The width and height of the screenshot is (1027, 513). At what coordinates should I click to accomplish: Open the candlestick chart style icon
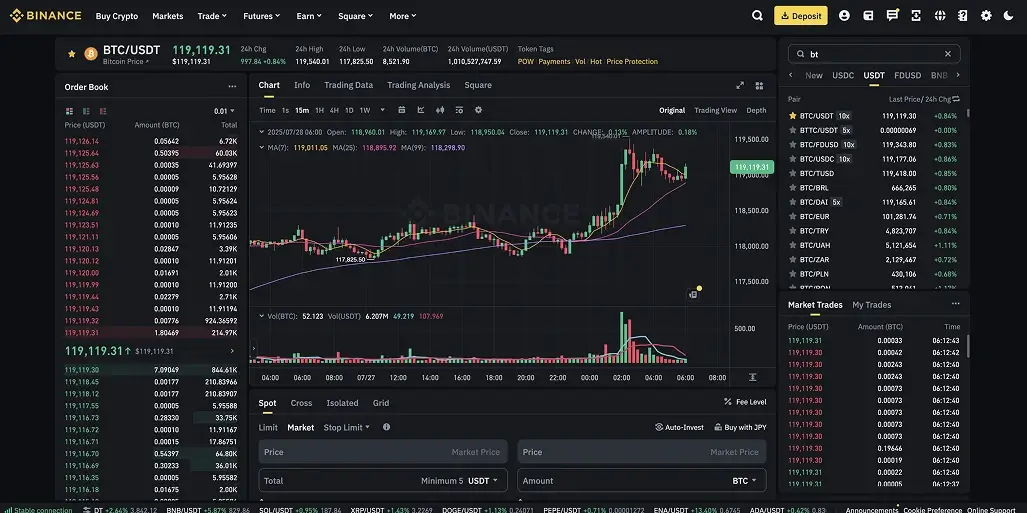click(x=440, y=110)
